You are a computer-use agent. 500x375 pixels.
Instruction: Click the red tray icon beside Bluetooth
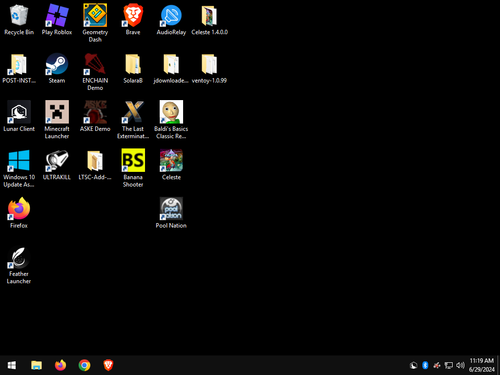coord(437,366)
